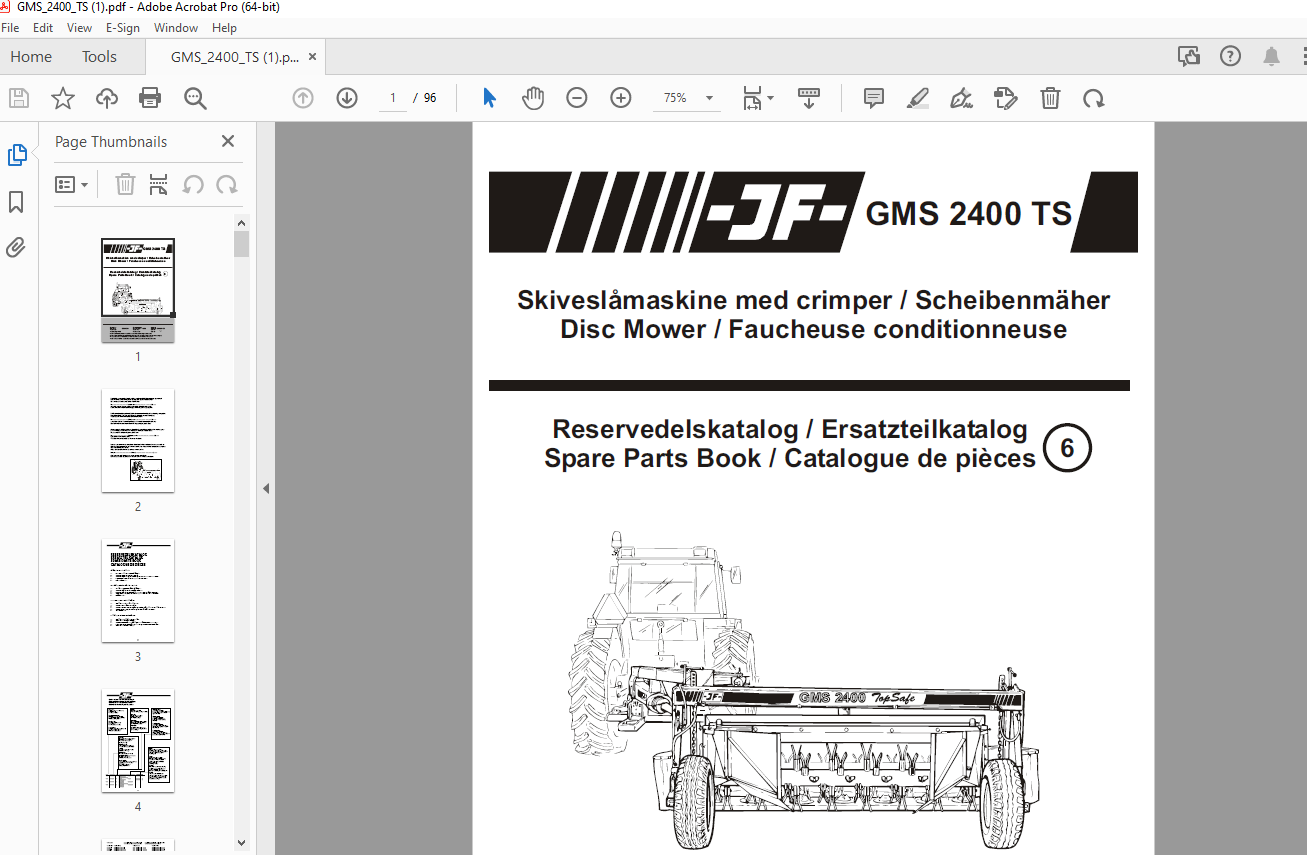Click the insert pages icon in the thumbnails panel
Image resolution: width=1307 pixels, height=855 pixels.
click(x=158, y=184)
